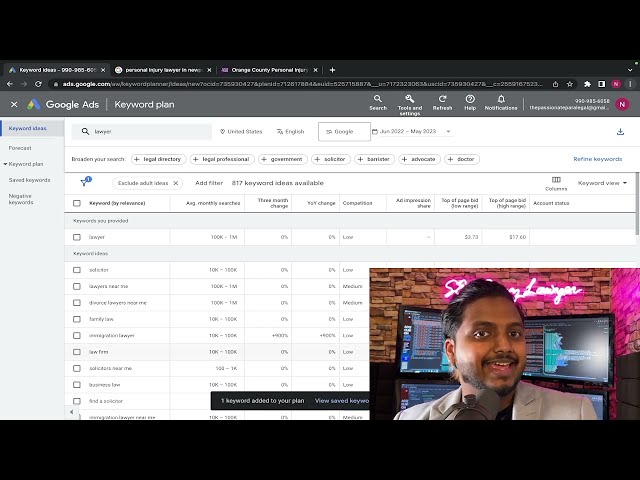Open the Chrome three-dot menu
640x480 pixels.
pos(631,84)
